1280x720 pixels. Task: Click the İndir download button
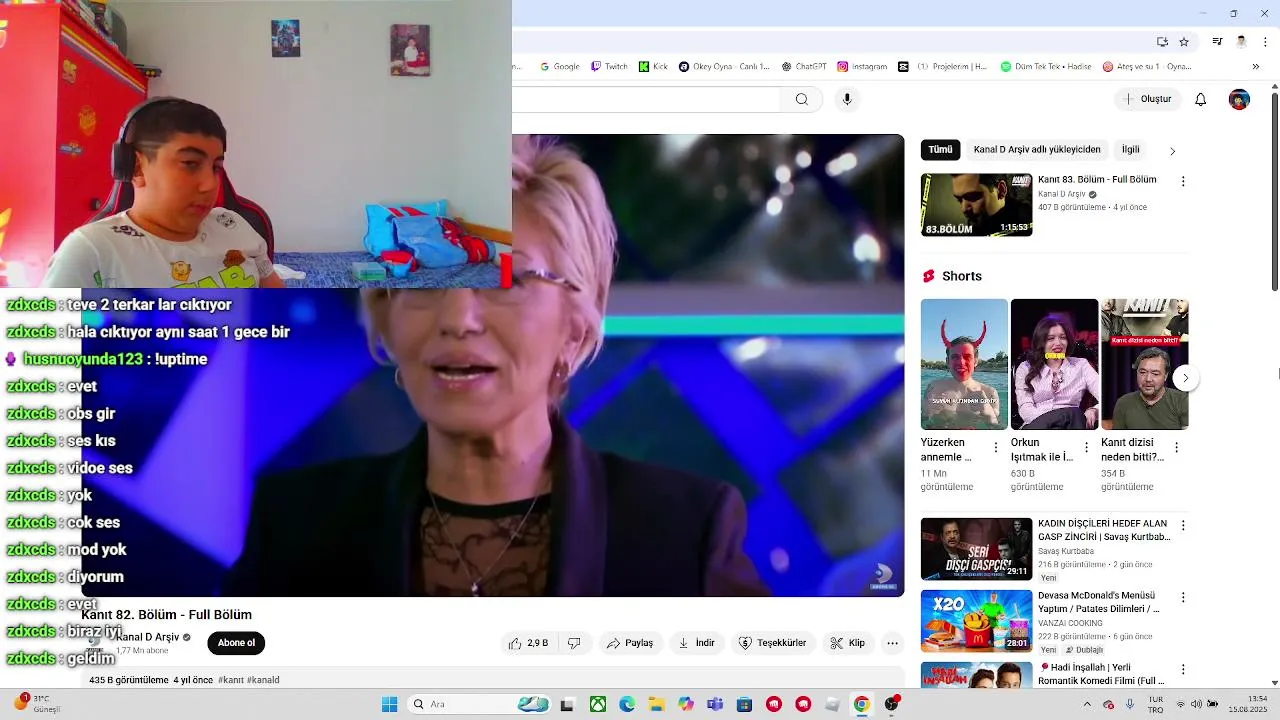pyautogui.click(x=696, y=643)
